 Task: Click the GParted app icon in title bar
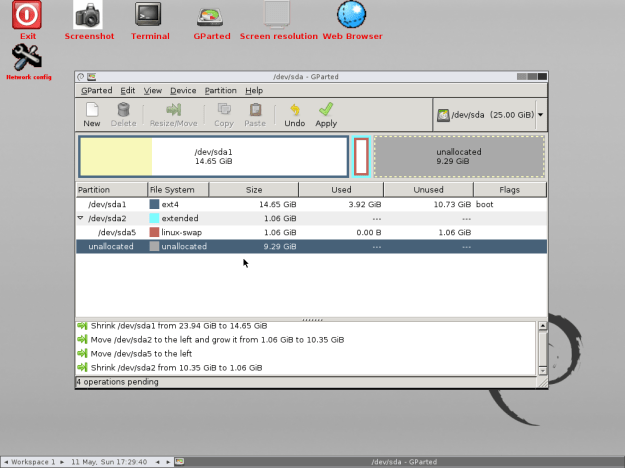click(x=92, y=77)
